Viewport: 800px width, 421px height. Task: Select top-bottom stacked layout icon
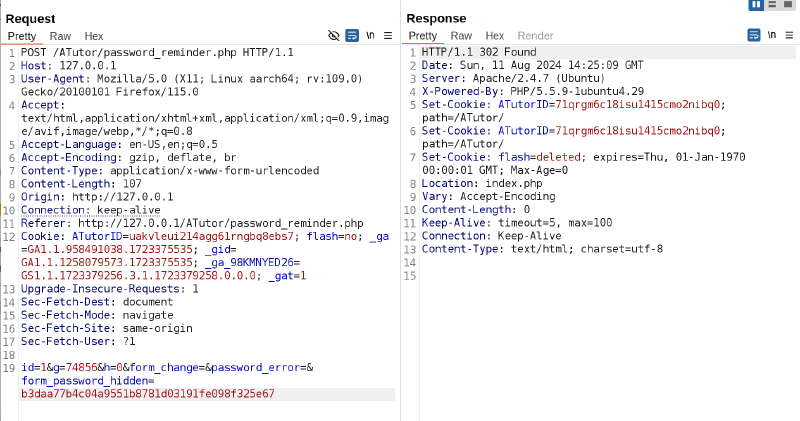(772, 5)
